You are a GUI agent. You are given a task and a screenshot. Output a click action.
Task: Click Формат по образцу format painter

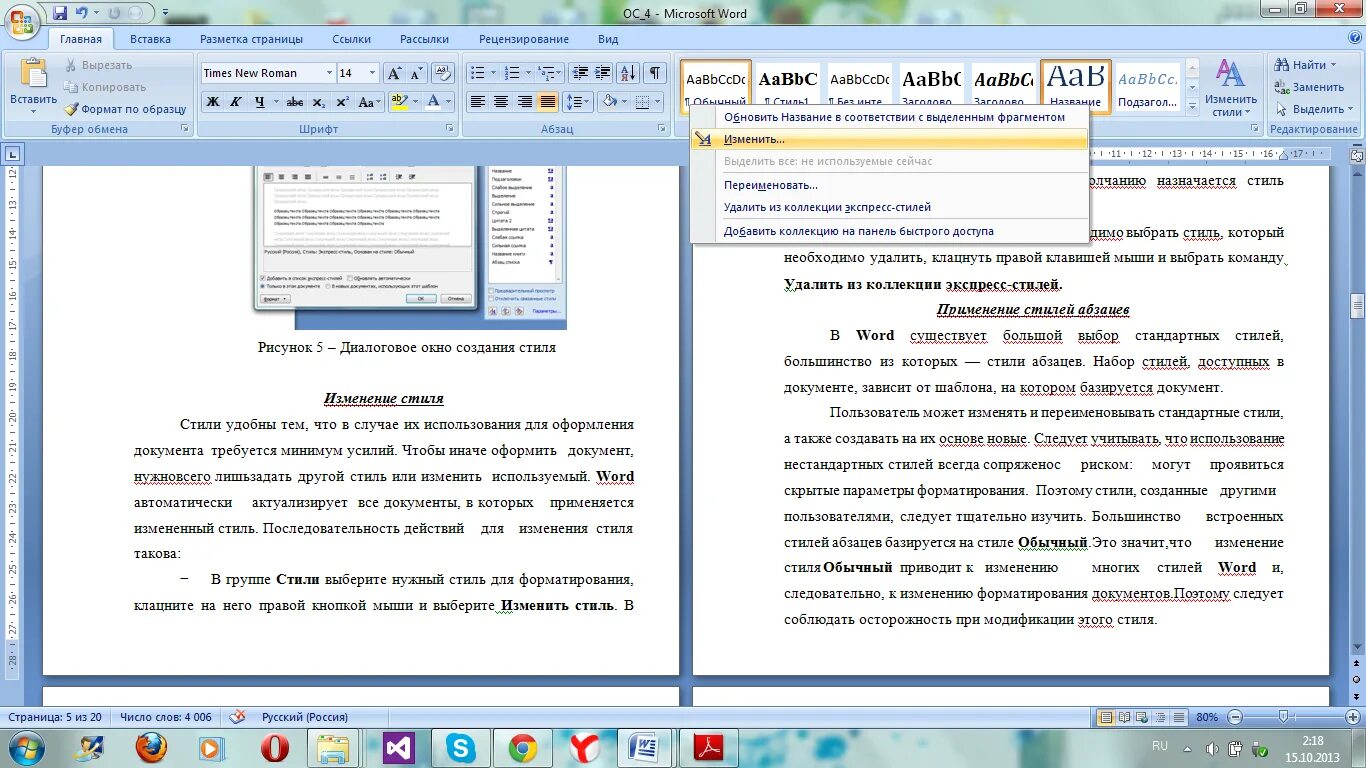click(x=126, y=109)
